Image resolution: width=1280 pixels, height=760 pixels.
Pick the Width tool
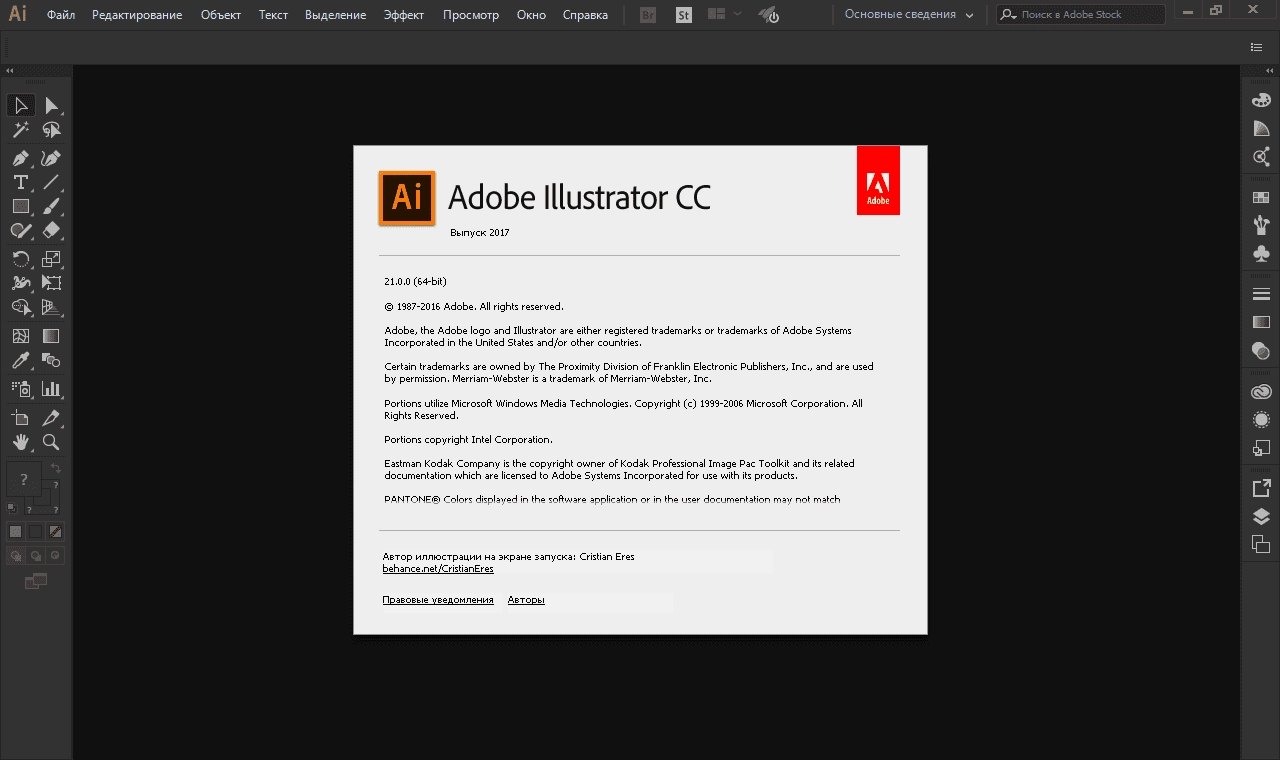click(x=20, y=283)
